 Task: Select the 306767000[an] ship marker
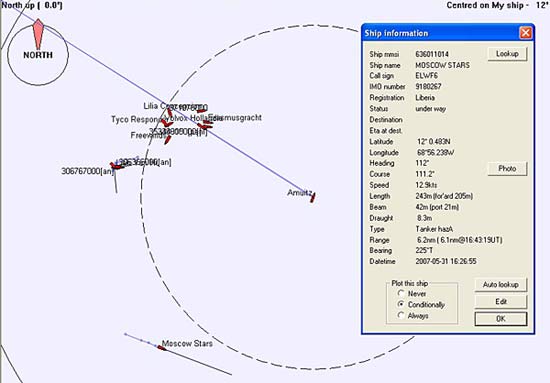click(116, 166)
